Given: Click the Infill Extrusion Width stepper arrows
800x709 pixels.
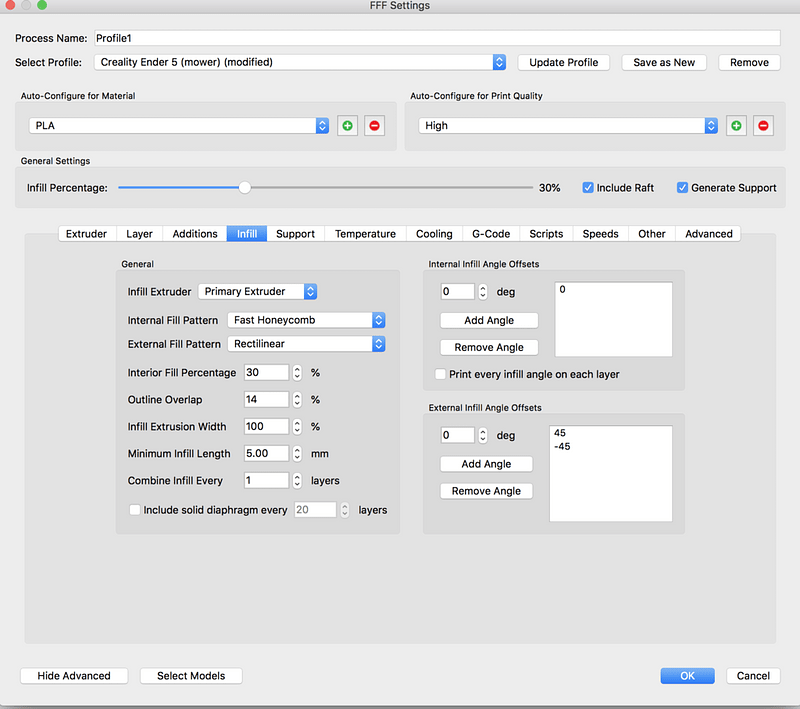Looking at the screenshot, I should tap(297, 426).
